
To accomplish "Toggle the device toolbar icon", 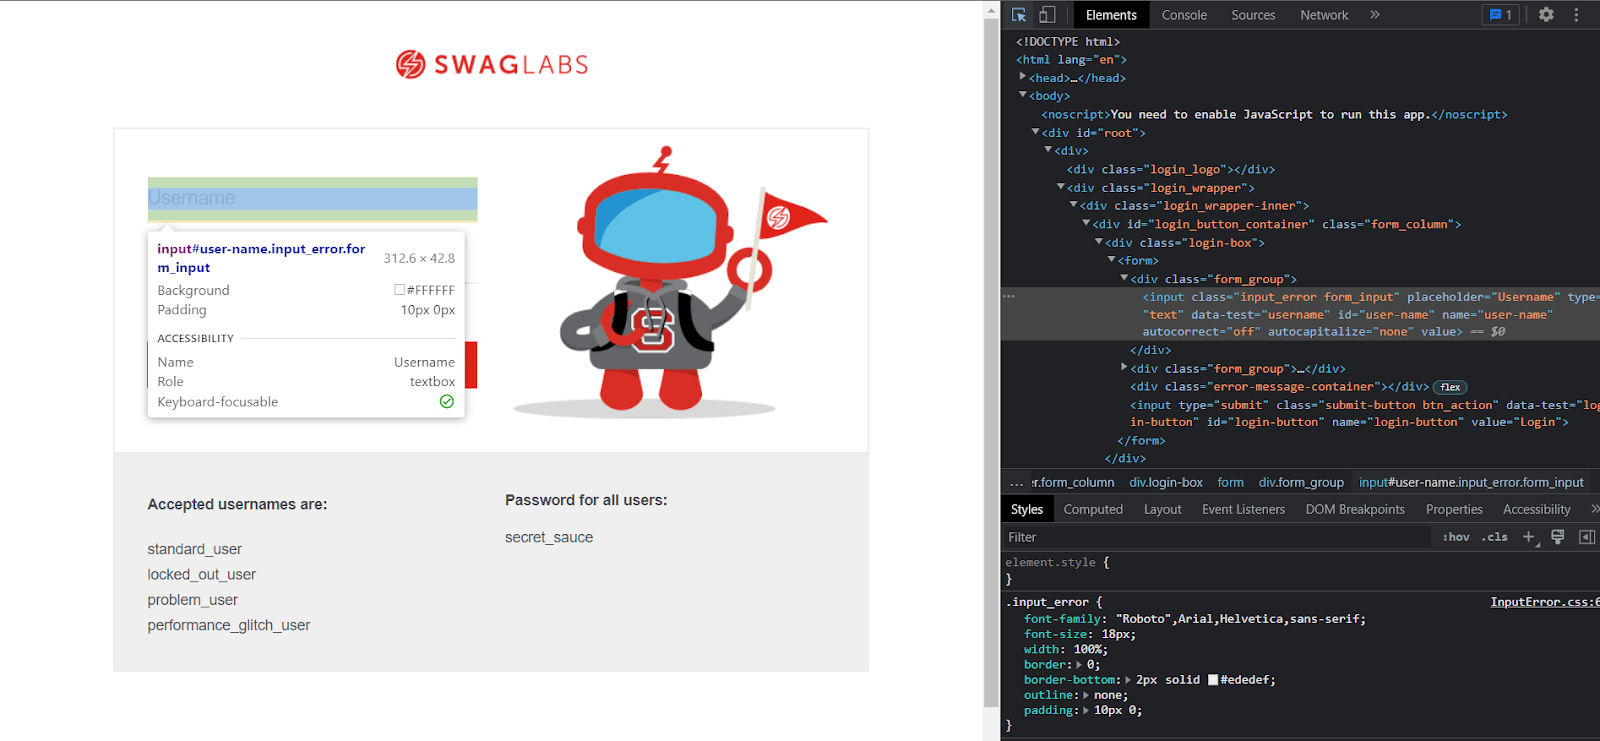I will [x=1047, y=15].
